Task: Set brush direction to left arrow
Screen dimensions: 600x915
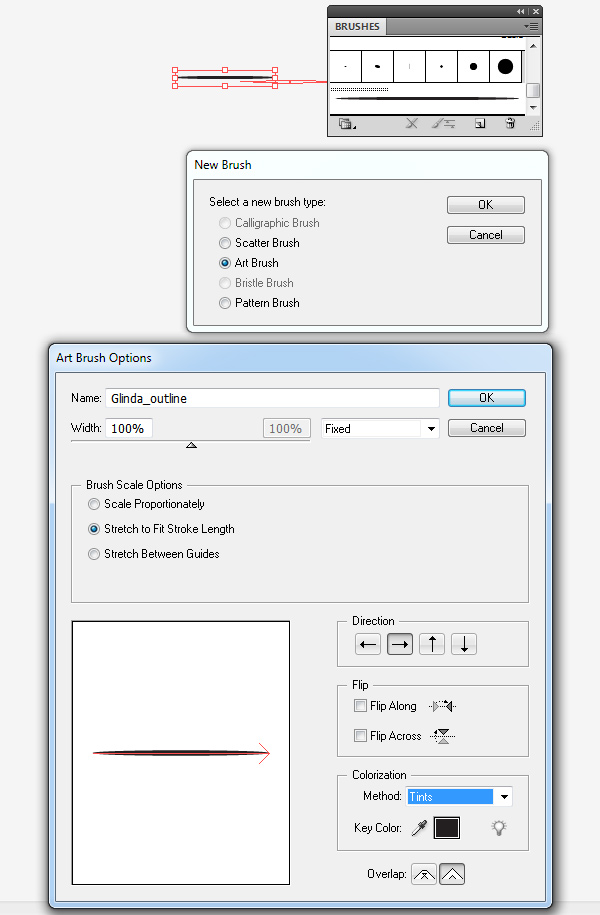Action: click(x=368, y=644)
